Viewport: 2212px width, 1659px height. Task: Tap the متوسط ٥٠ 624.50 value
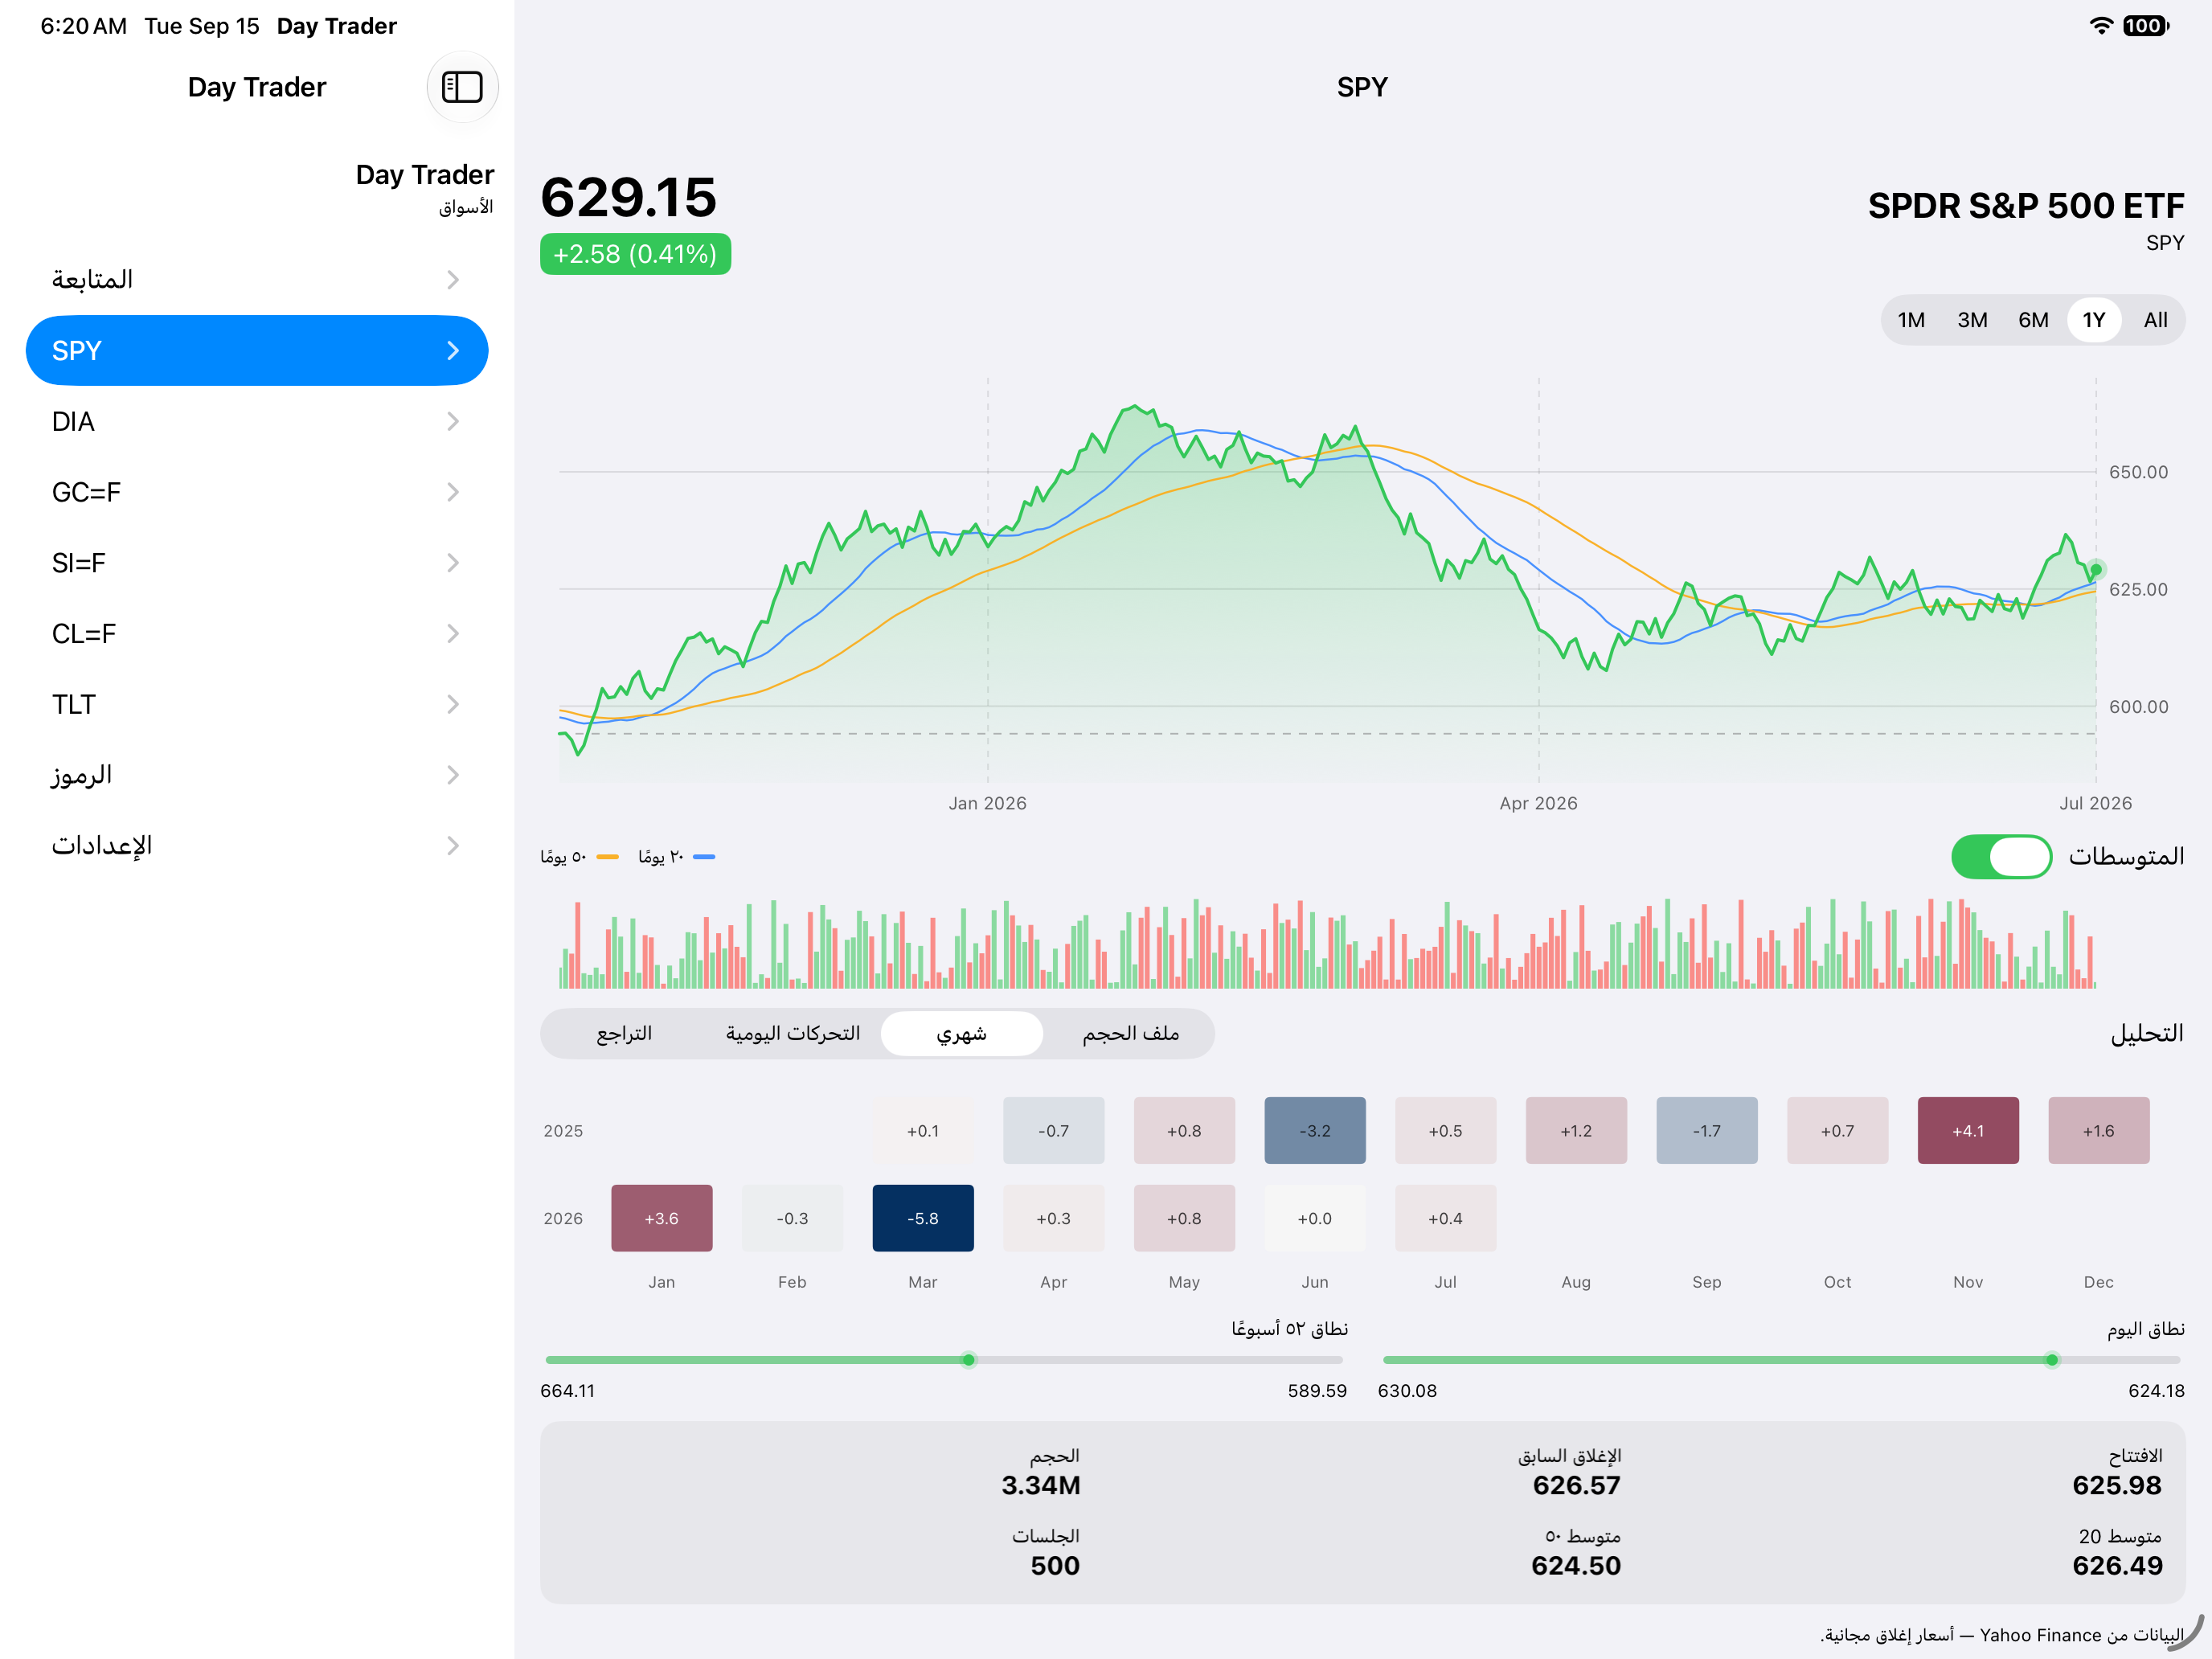pyautogui.click(x=1576, y=1565)
